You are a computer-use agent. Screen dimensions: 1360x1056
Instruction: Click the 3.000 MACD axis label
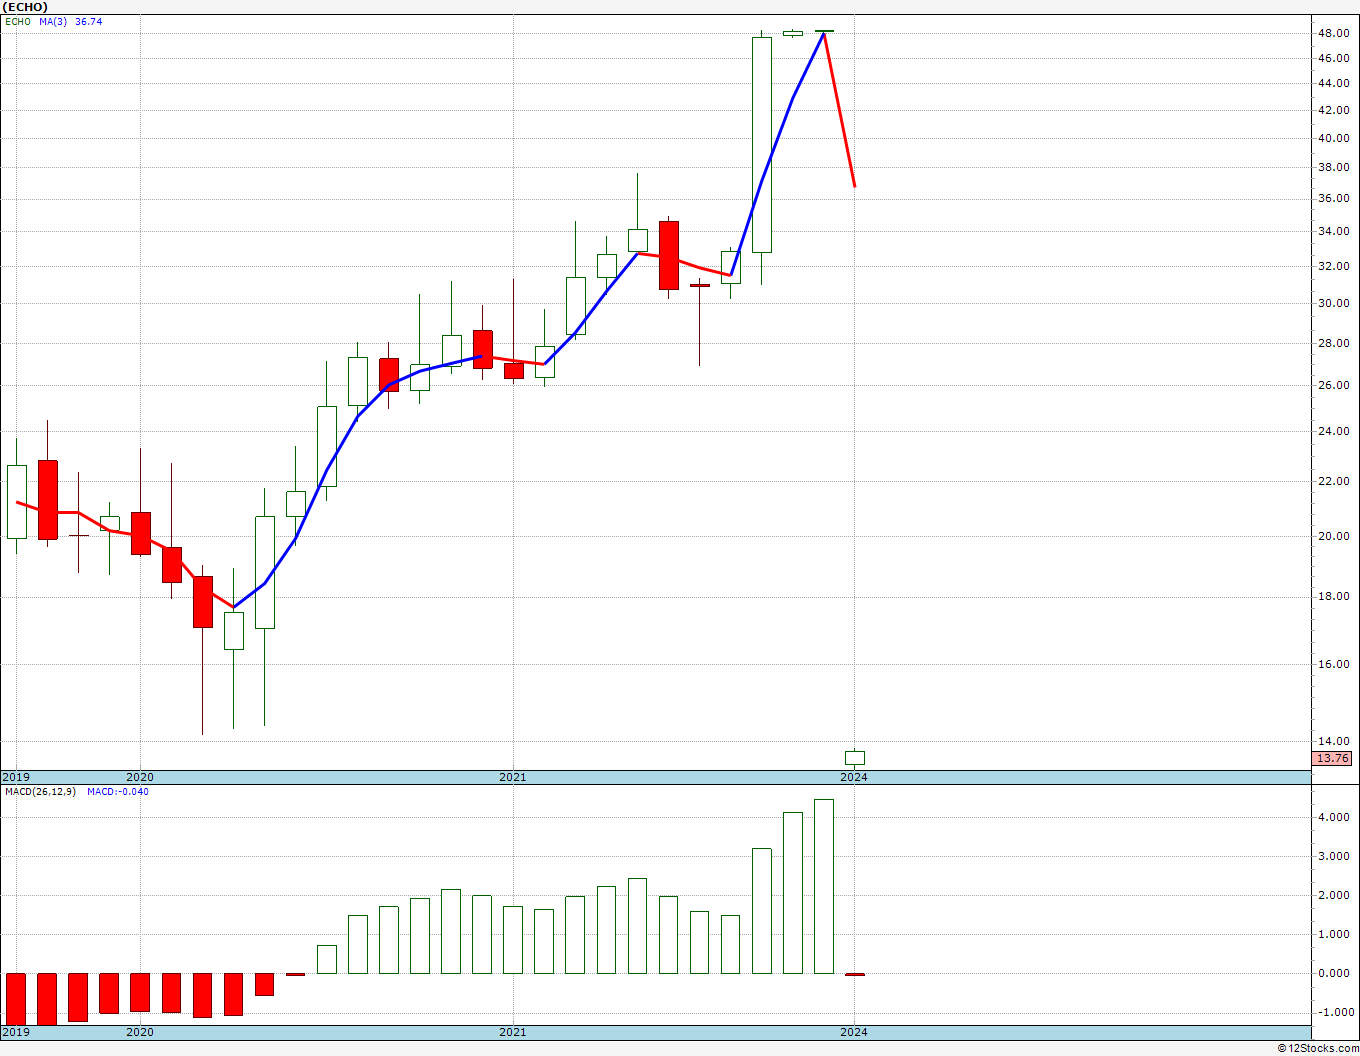point(1335,856)
